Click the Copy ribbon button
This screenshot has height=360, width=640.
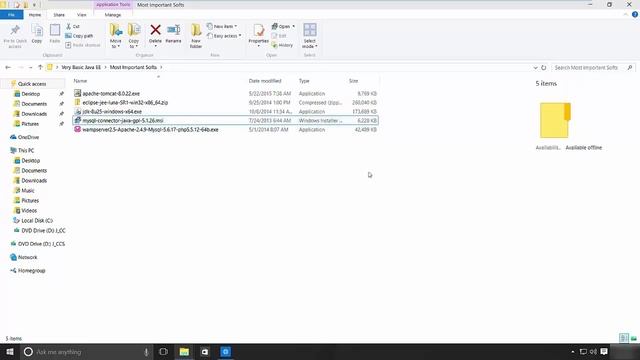(37, 34)
